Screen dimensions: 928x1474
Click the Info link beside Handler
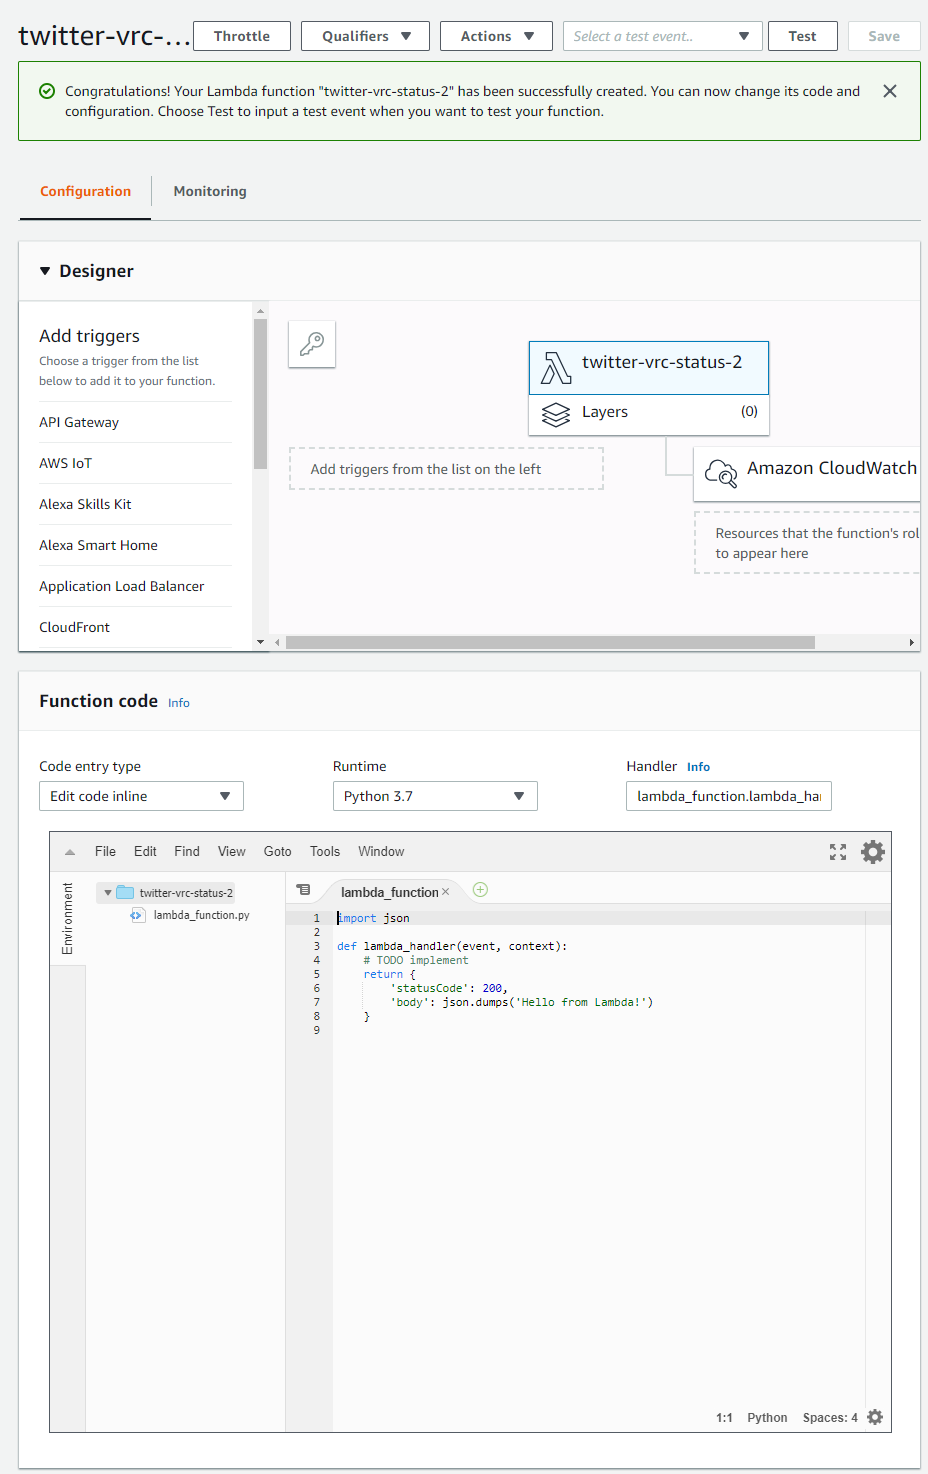(698, 766)
